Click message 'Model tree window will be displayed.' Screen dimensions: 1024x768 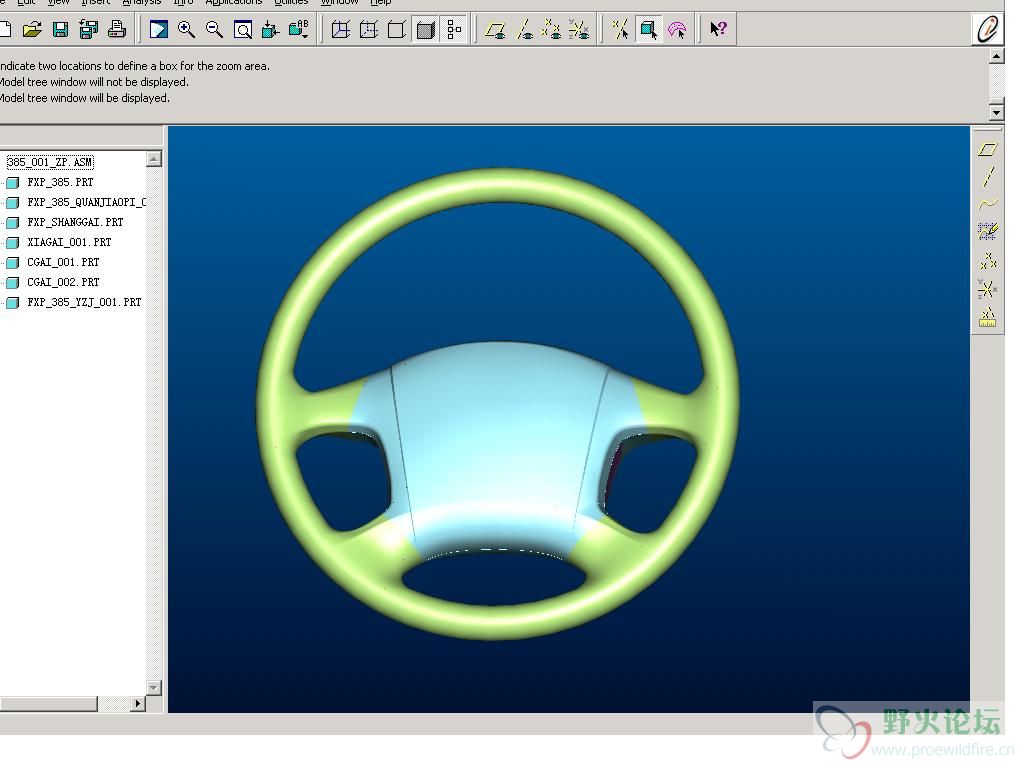(85, 98)
